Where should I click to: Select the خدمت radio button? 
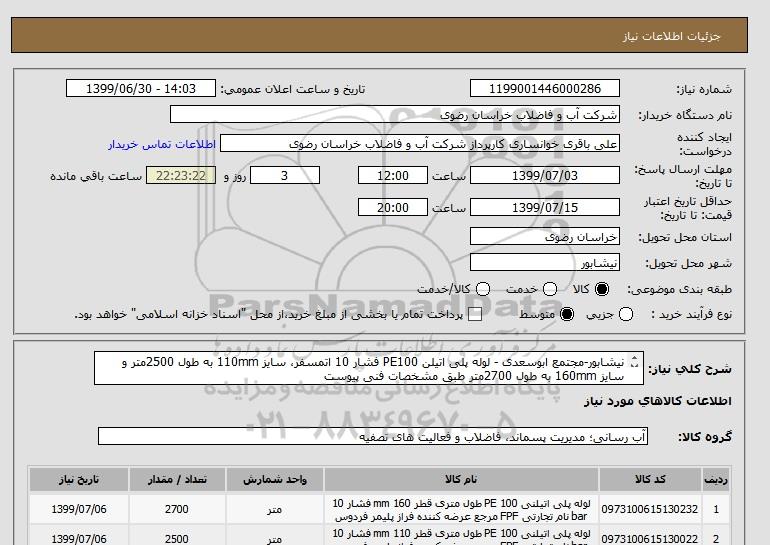pos(550,289)
